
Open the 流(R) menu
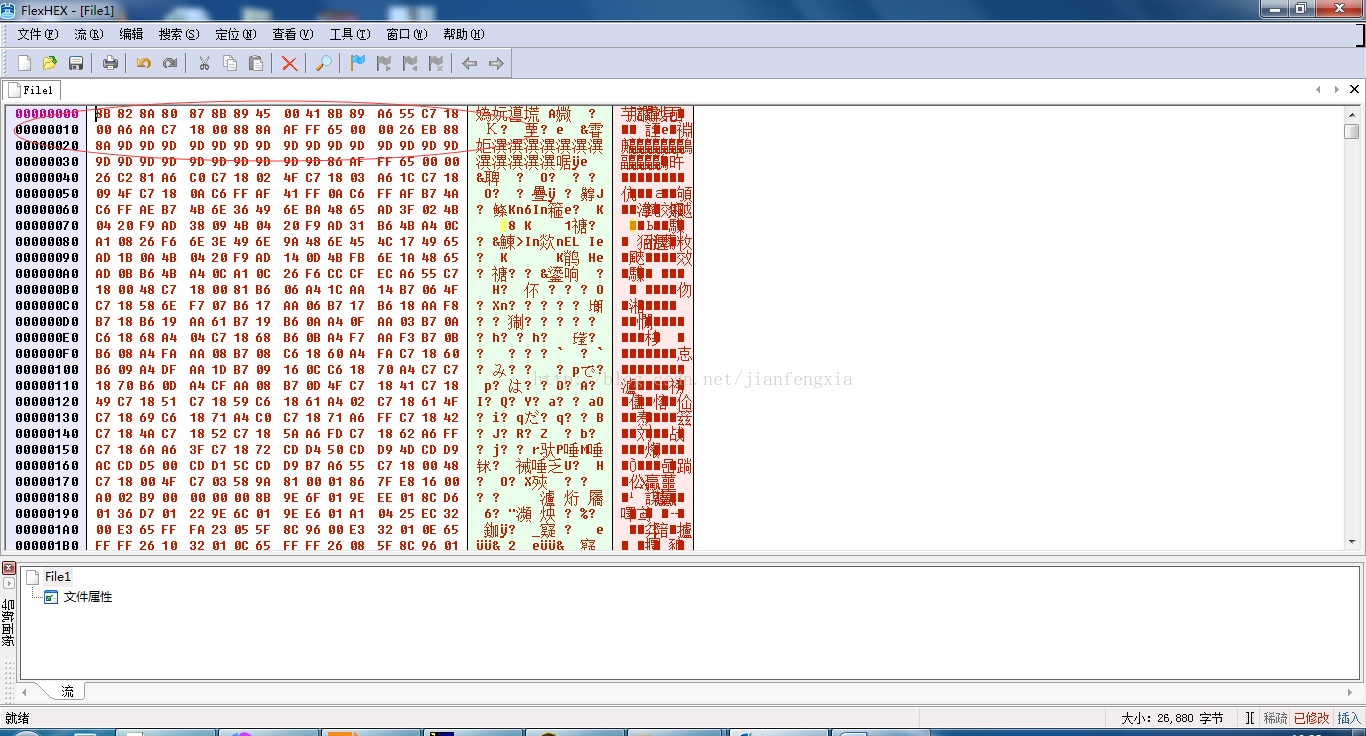89,34
